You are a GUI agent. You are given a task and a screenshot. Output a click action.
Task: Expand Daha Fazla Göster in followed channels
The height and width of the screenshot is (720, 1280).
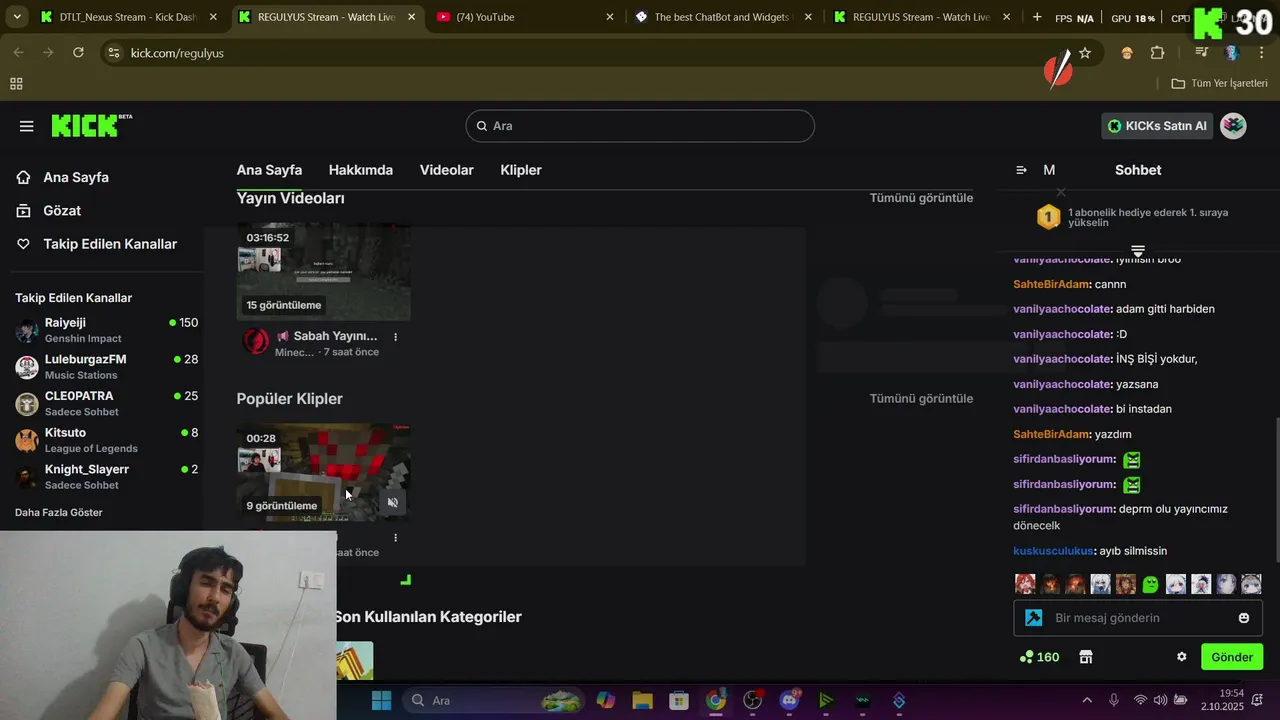59,512
